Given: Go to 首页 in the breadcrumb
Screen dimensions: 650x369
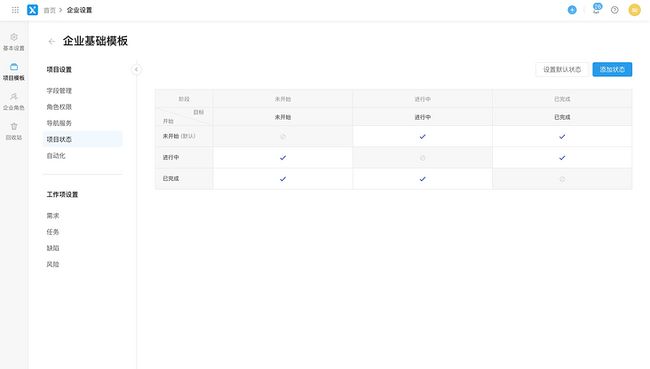Looking at the screenshot, I should [49, 10].
